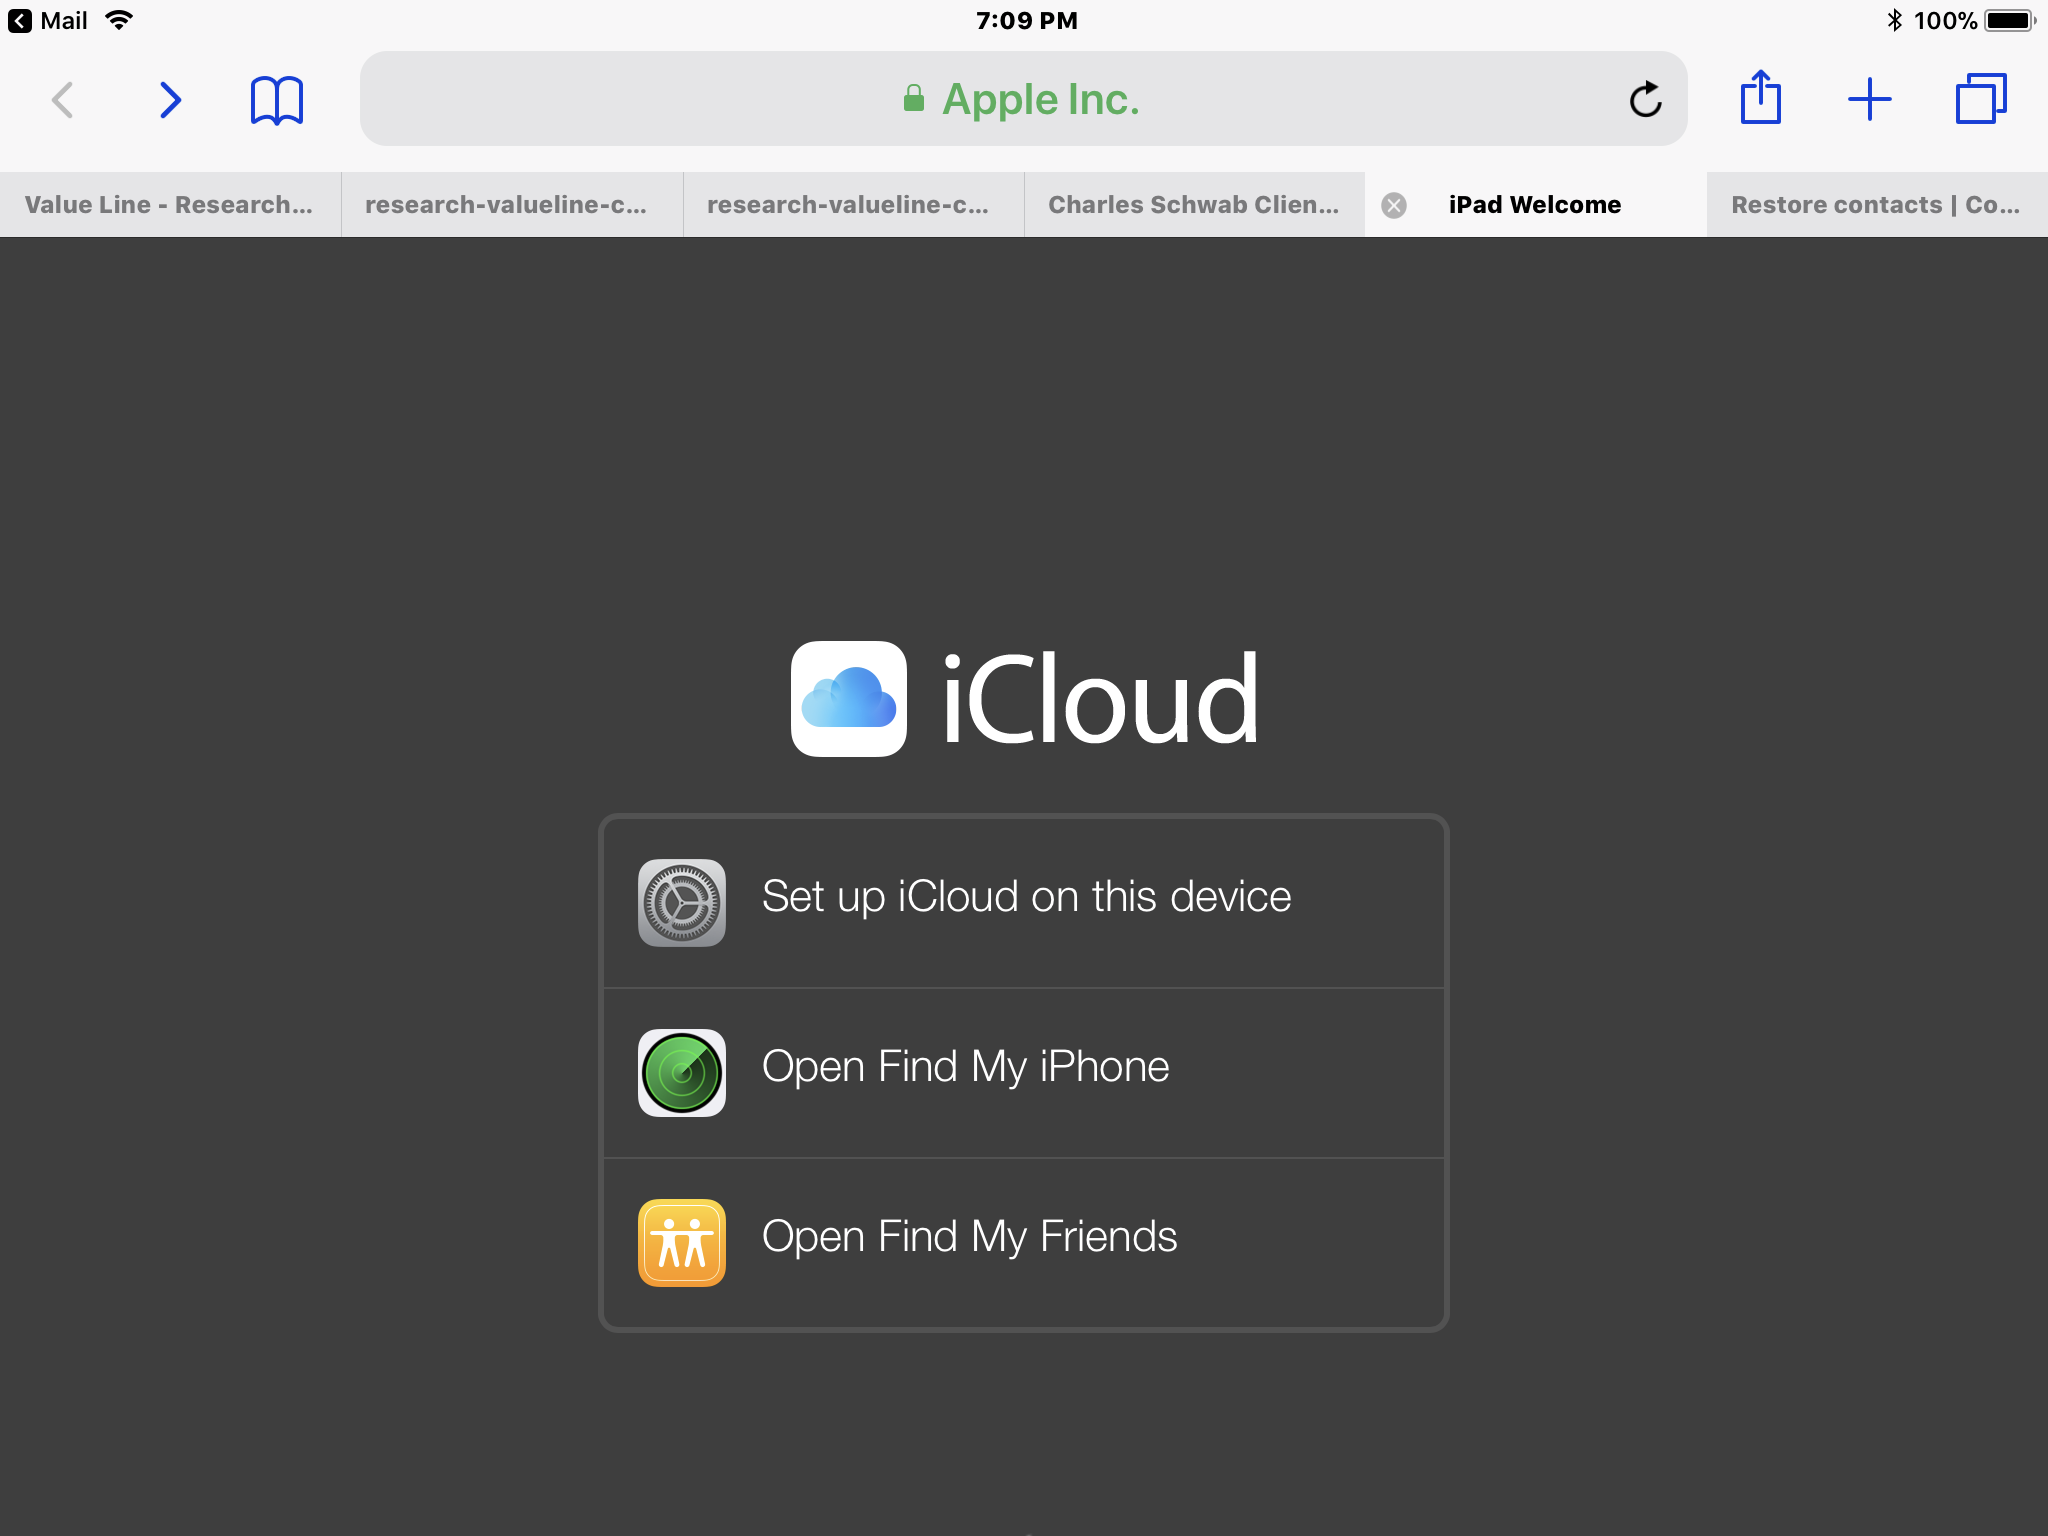Tap the Find My iPhone radar icon
The width and height of the screenshot is (2048, 1536).
click(682, 1073)
